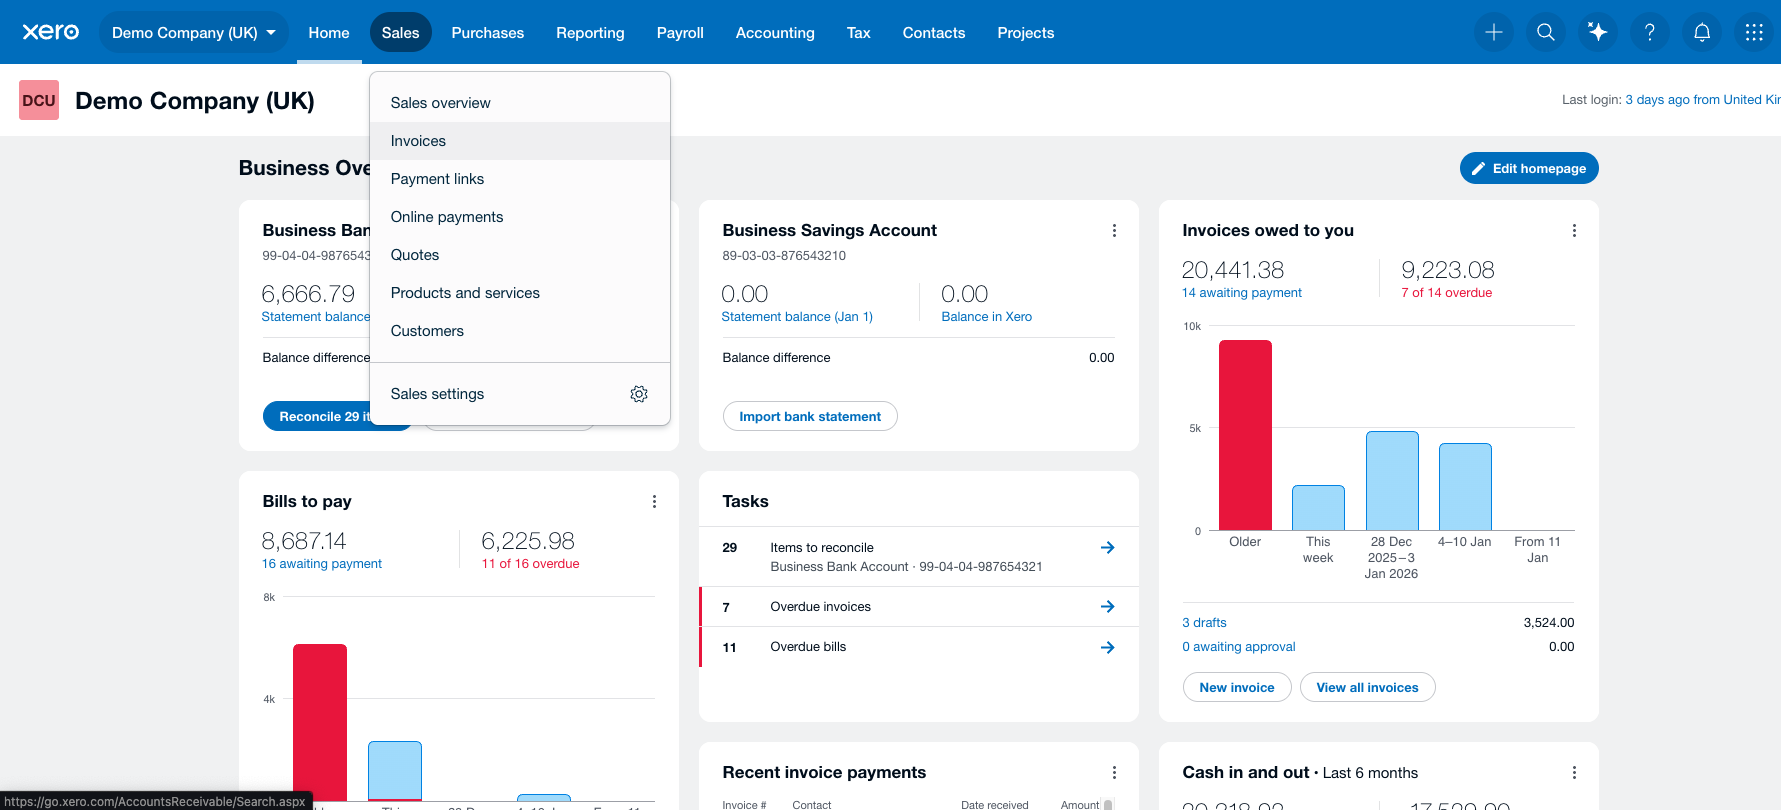Image resolution: width=1781 pixels, height=810 pixels.
Task: Click arrow for Overdue bills task
Action: click(1108, 647)
